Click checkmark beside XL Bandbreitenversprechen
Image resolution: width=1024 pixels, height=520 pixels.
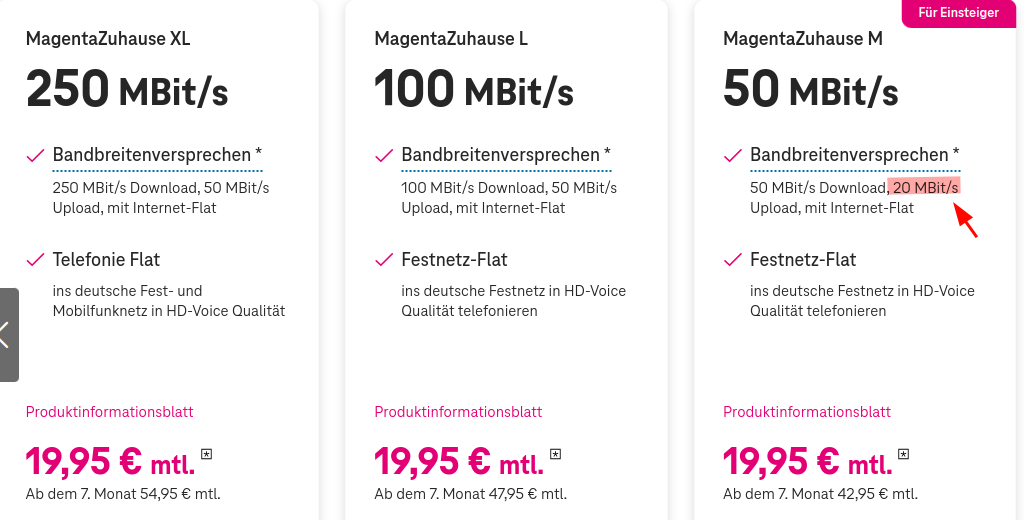point(35,155)
